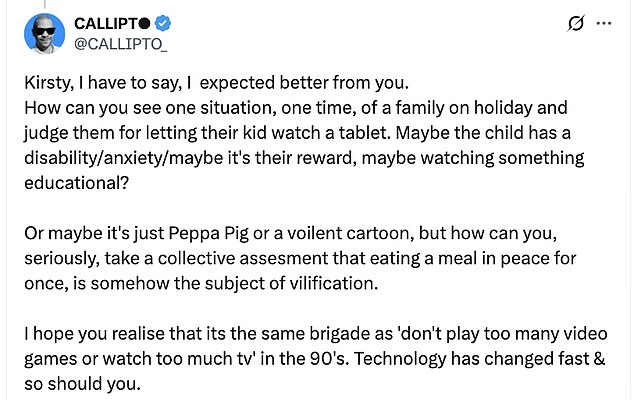Click the black circle emoji in the display name

pyautogui.click(x=145, y=24)
